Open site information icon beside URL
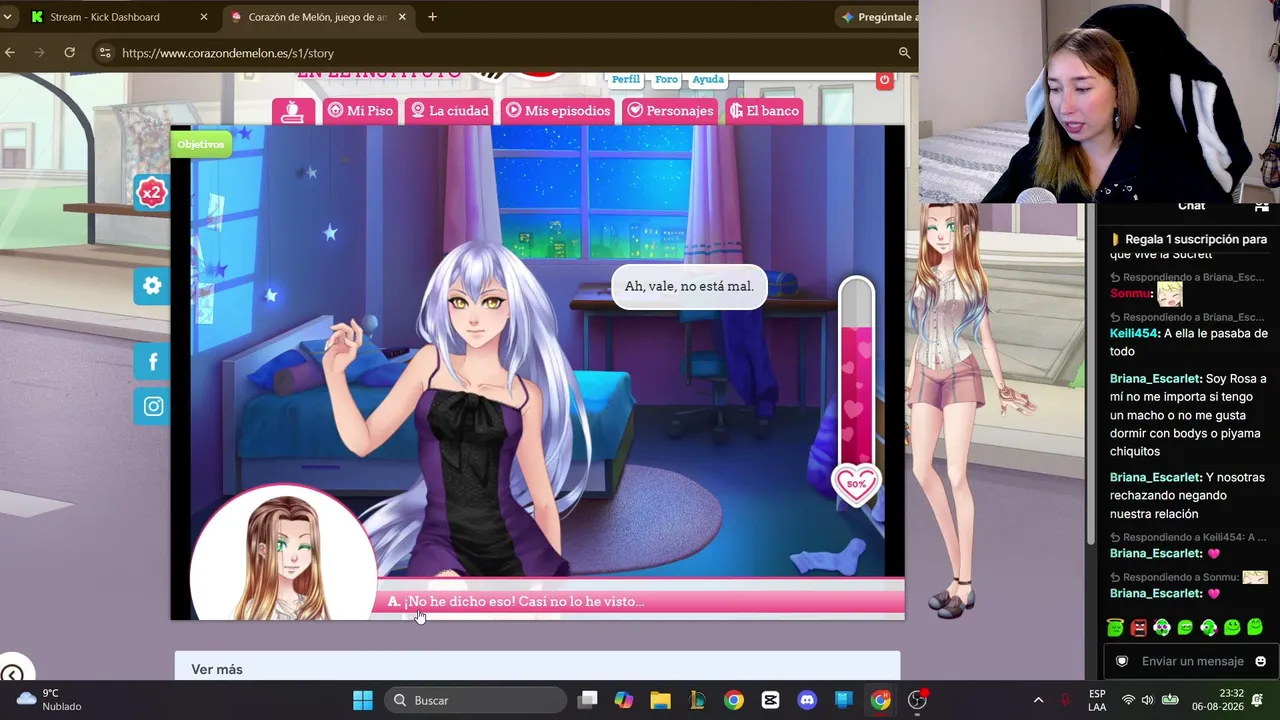Viewport: 1280px width, 720px height. (x=104, y=53)
